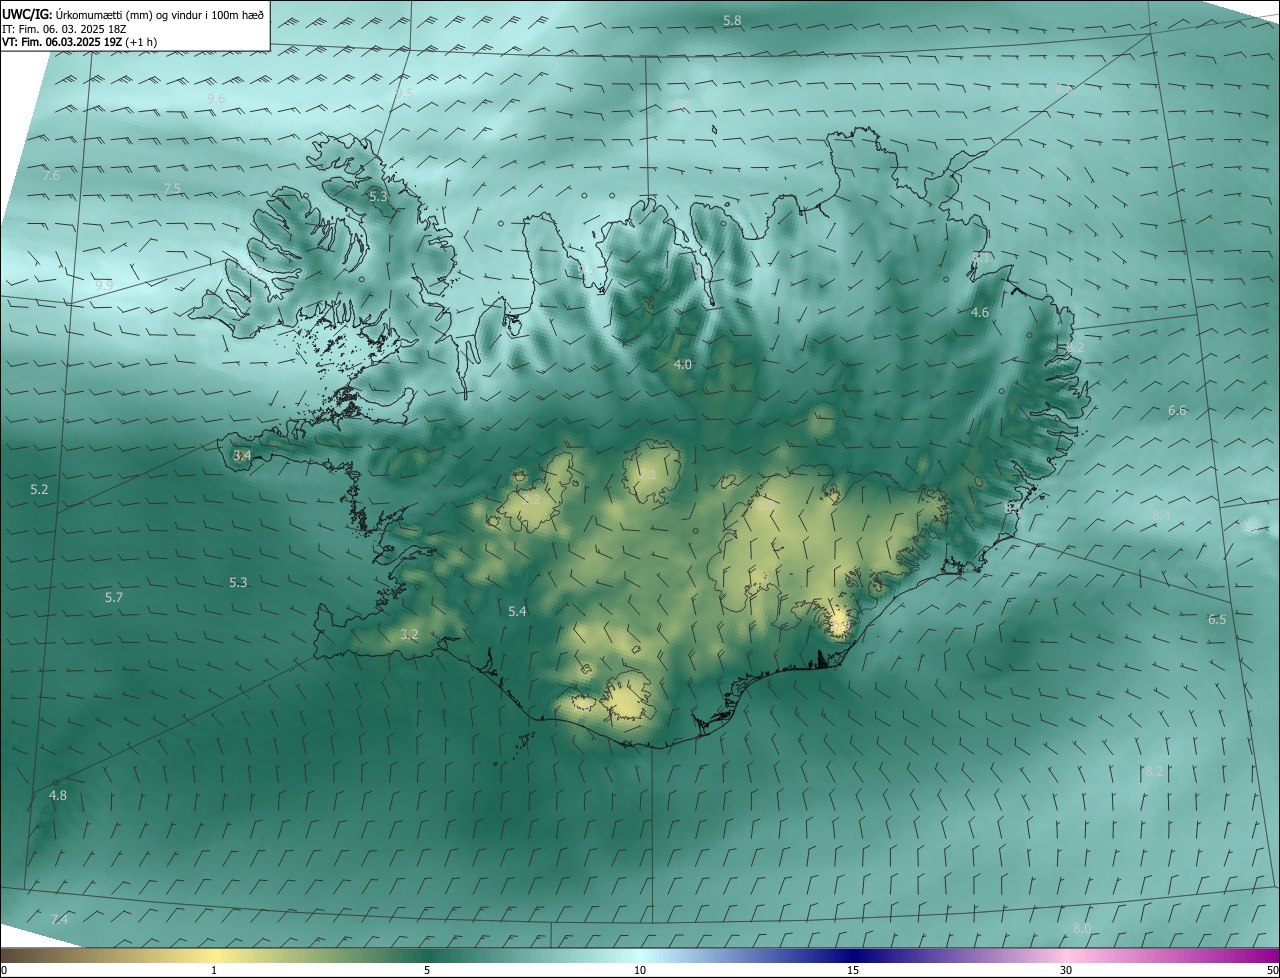Click the colorbar tick label "10"

[640, 971]
